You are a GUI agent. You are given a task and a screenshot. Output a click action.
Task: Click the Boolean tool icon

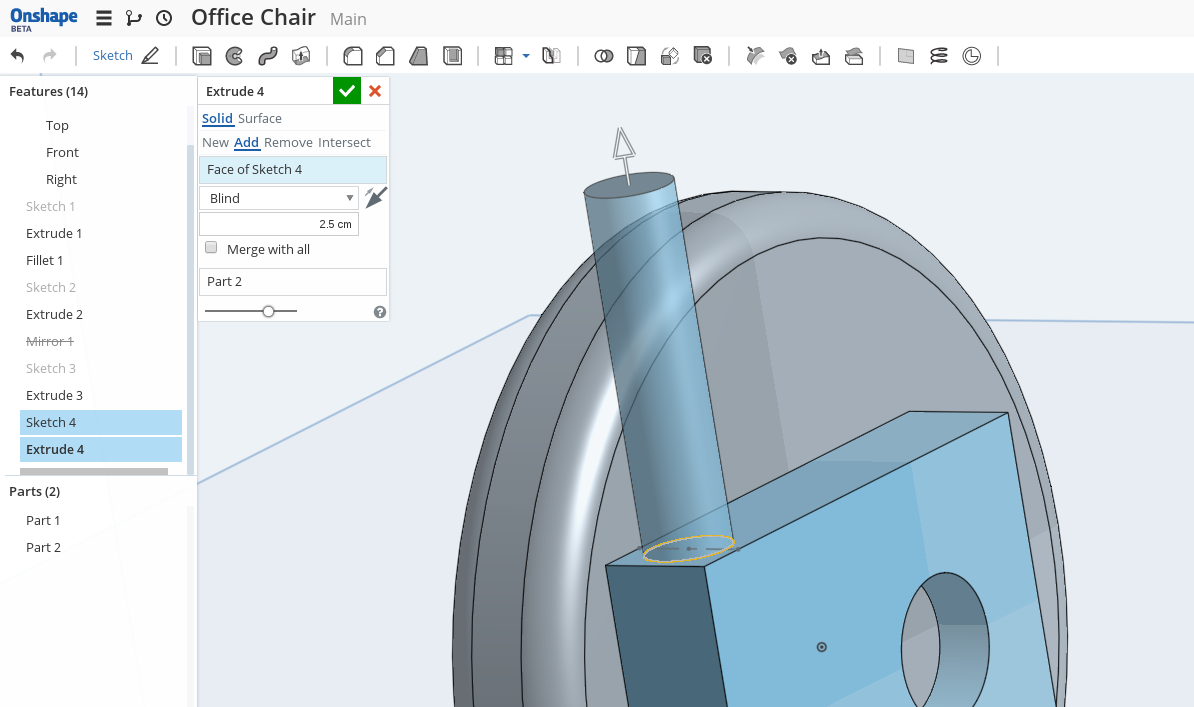(x=603, y=56)
